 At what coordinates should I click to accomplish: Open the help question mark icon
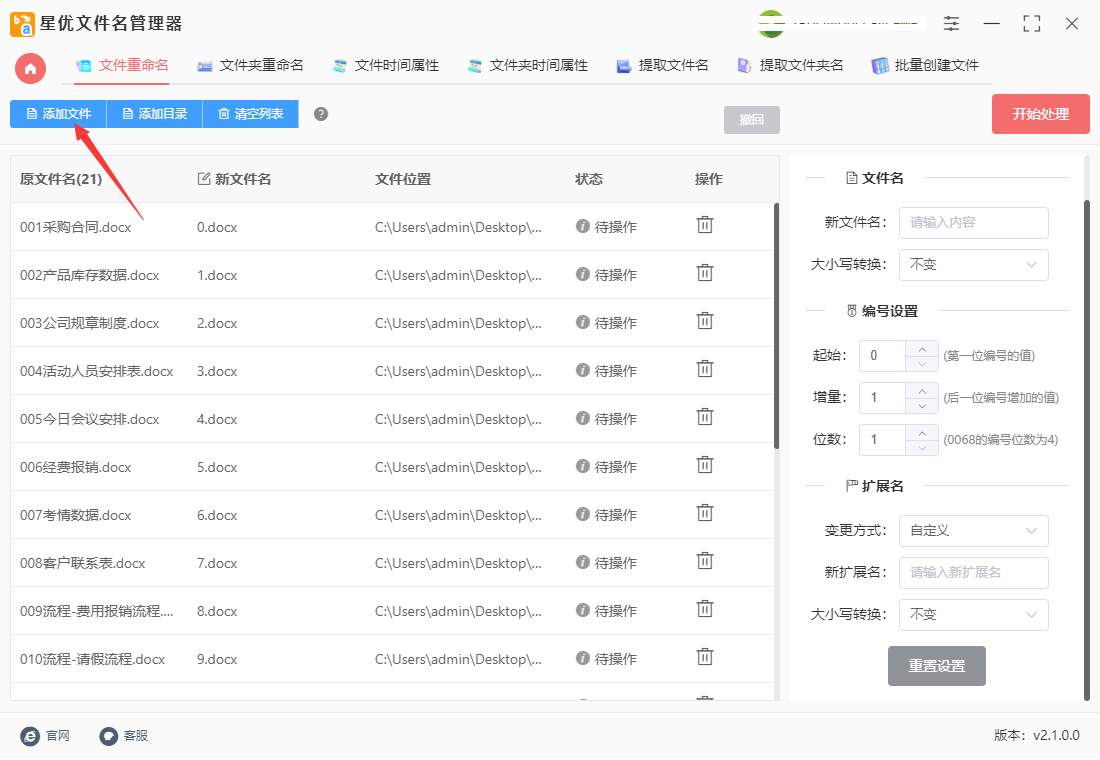click(321, 114)
